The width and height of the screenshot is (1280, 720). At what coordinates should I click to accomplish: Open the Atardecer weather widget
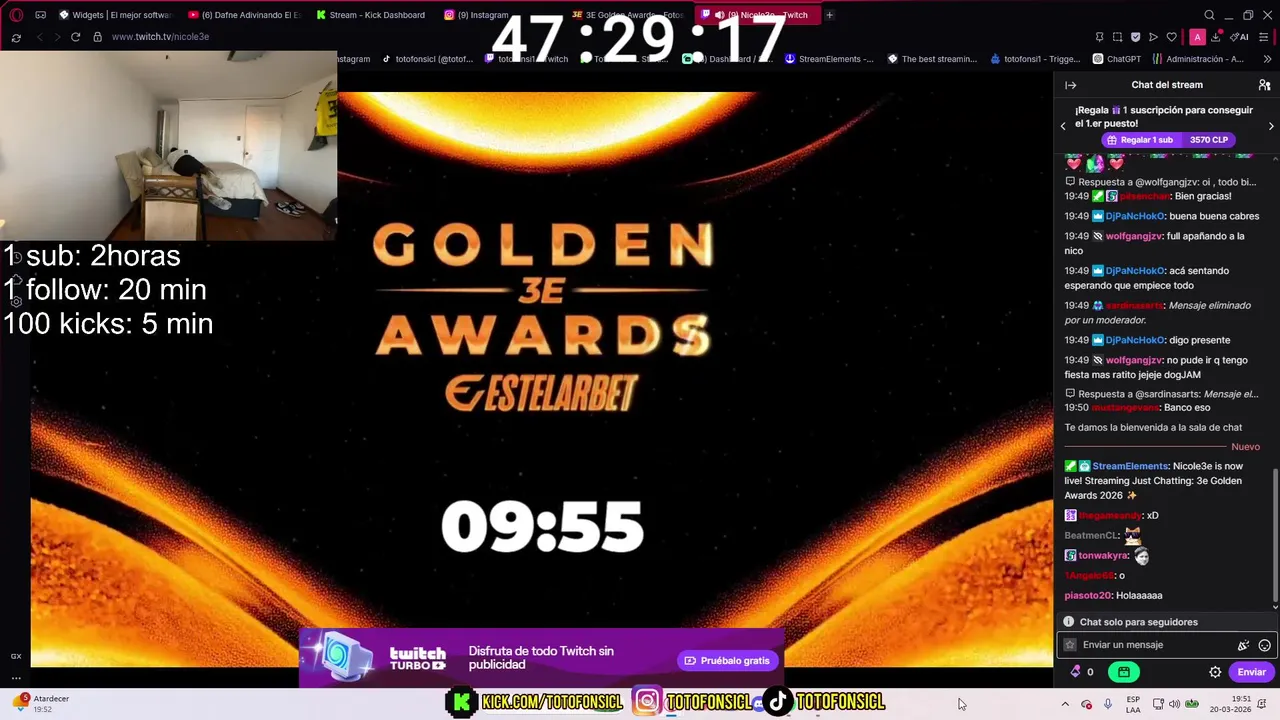(43, 704)
